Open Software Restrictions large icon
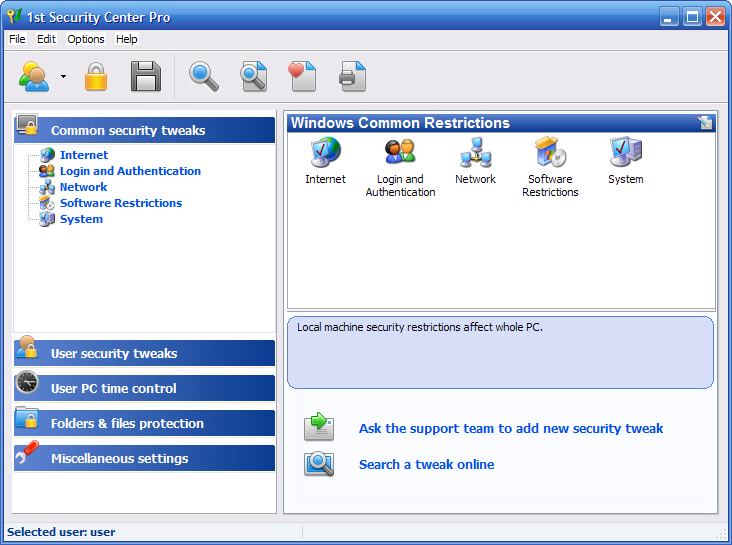 (x=550, y=152)
